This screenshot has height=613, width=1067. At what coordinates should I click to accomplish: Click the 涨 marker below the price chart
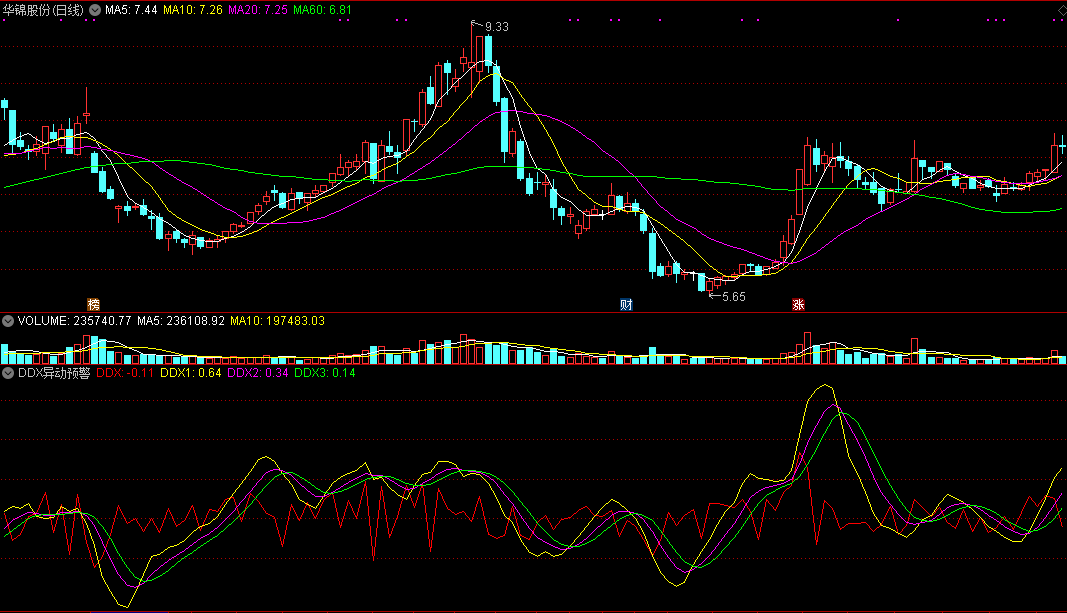pyautogui.click(x=798, y=305)
